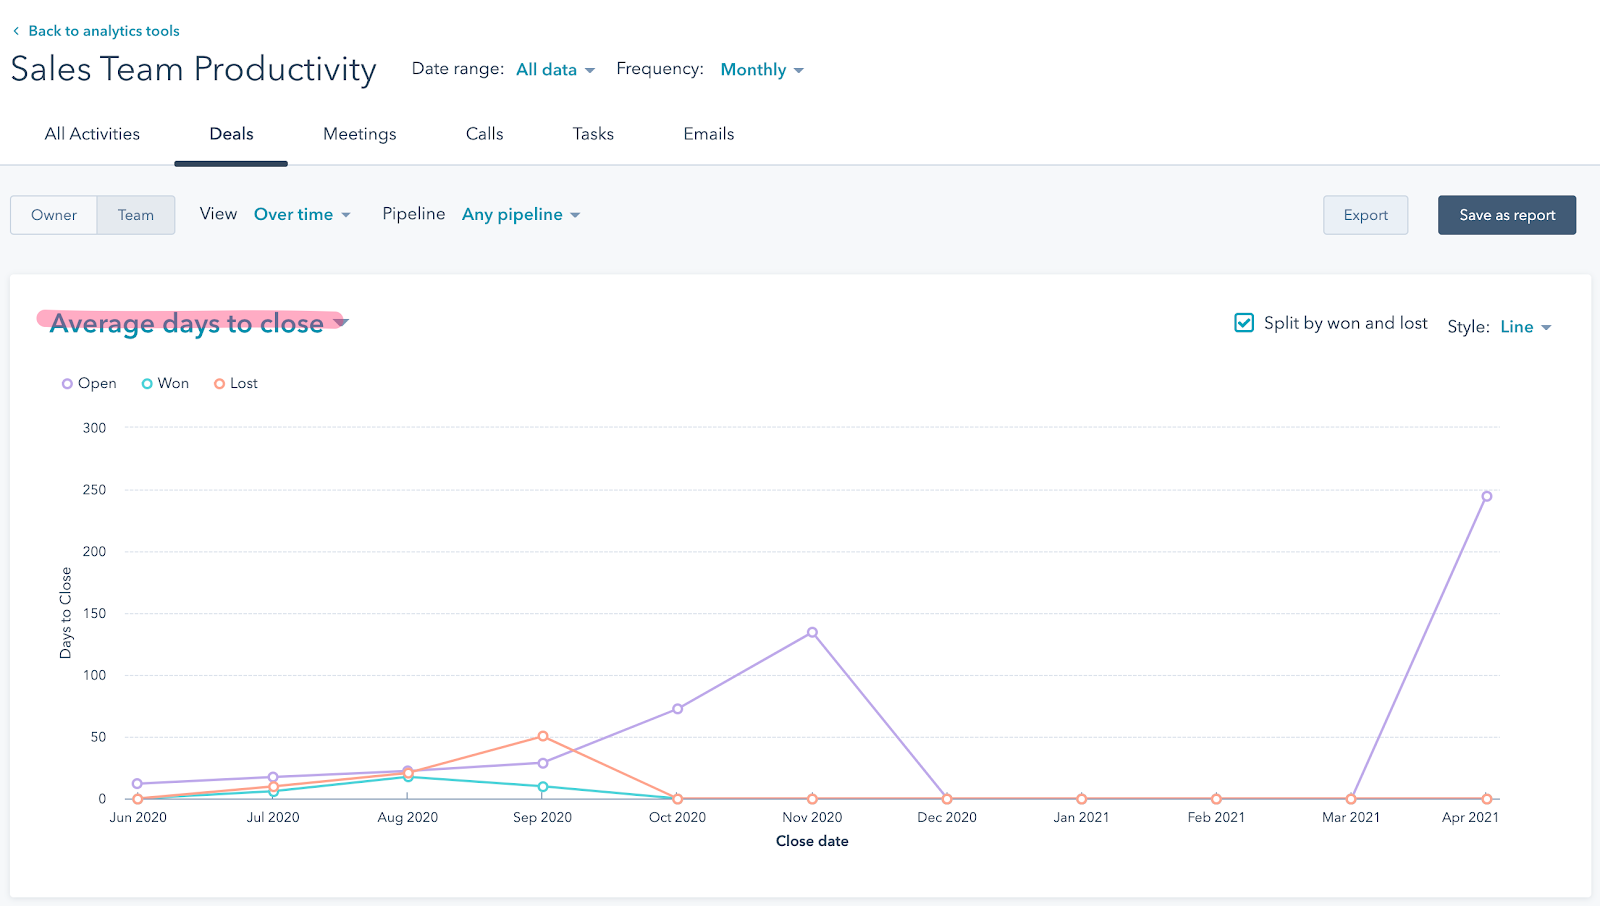This screenshot has width=1600, height=906.
Task: Open the Style Line dropdown
Action: (x=1525, y=327)
